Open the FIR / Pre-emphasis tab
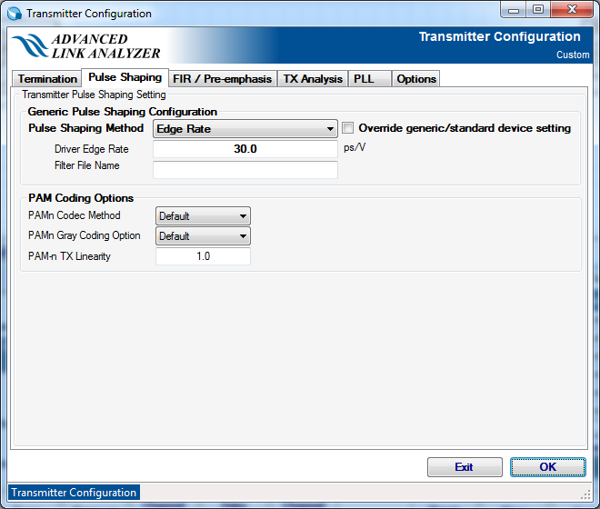This screenshot has width=600, height=509. click(222, 79)
